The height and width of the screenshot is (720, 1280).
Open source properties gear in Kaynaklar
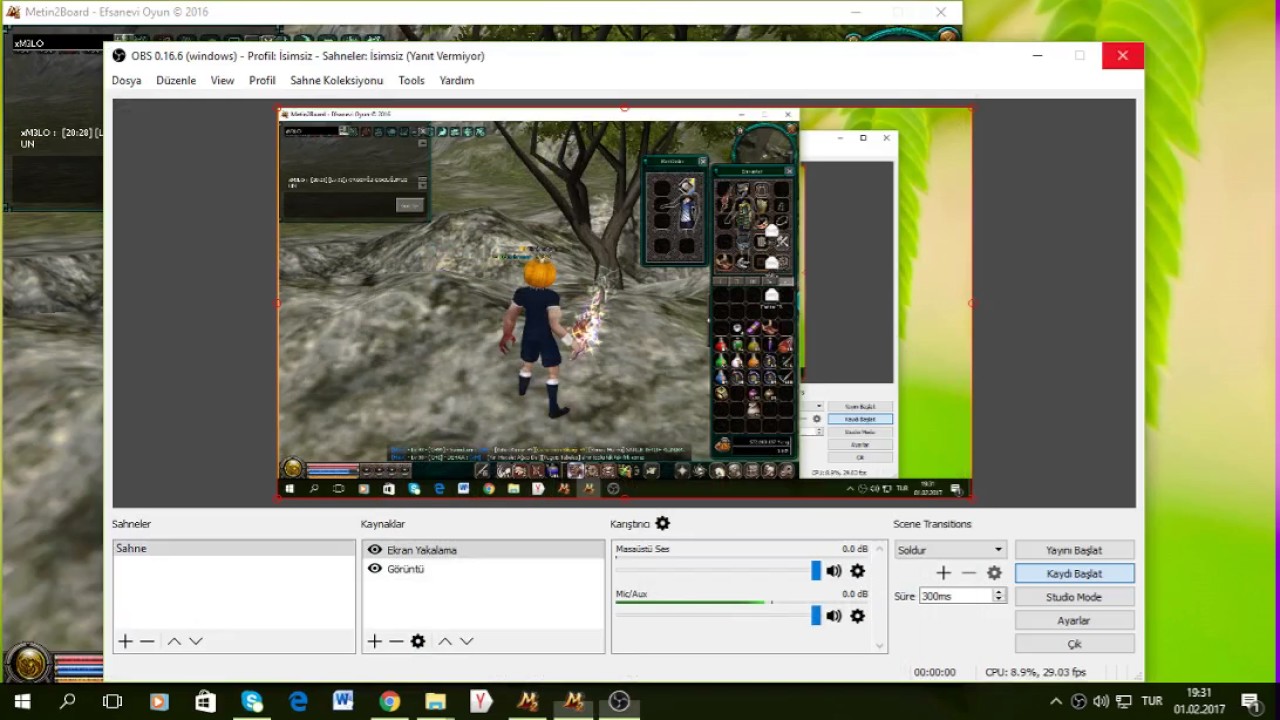(x=418, y=641)
